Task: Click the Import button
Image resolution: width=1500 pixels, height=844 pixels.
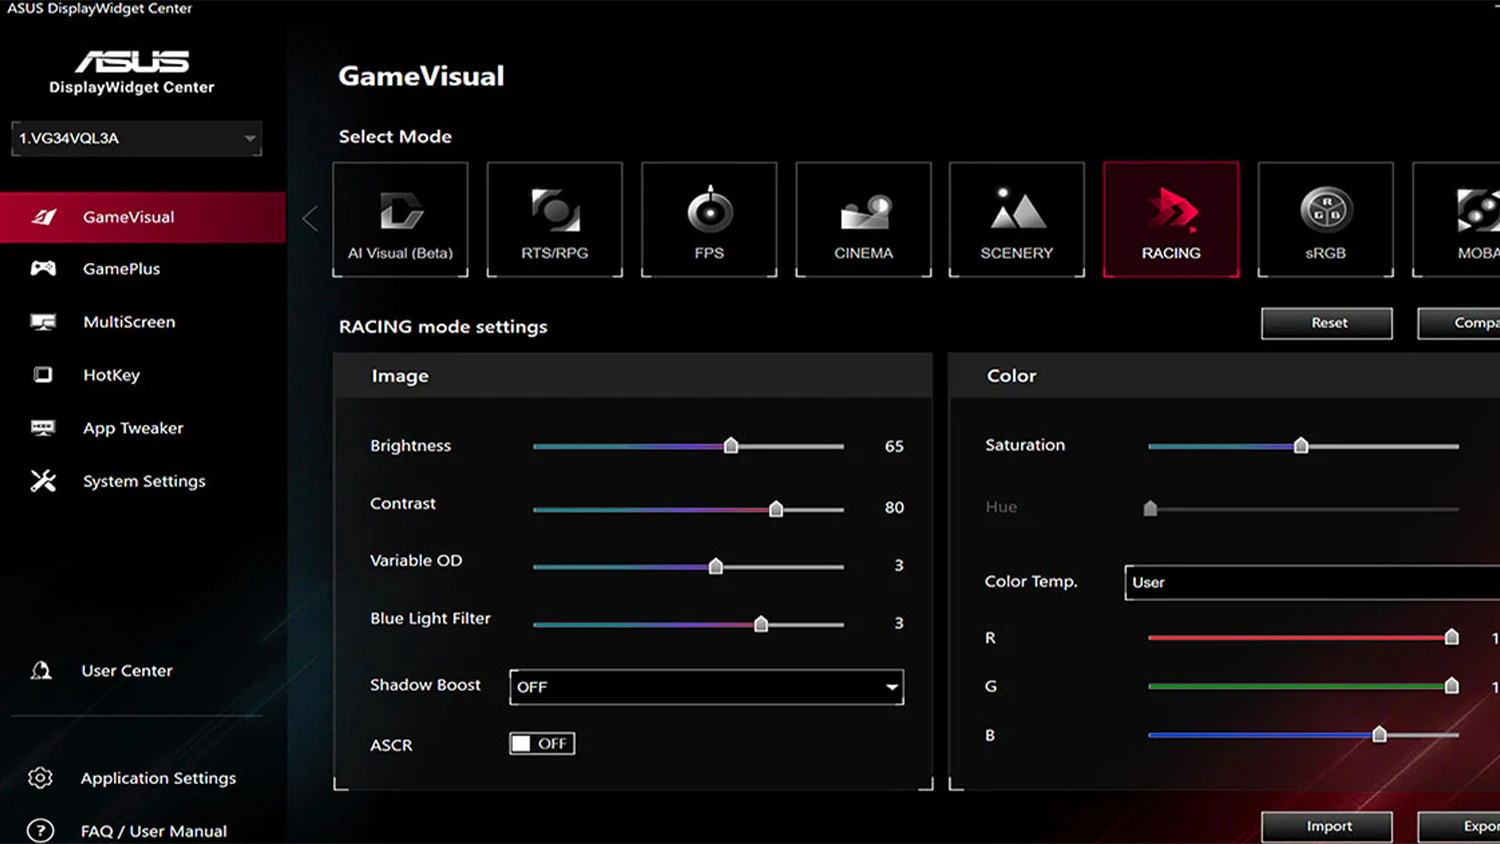Action: click(1327, 827)
